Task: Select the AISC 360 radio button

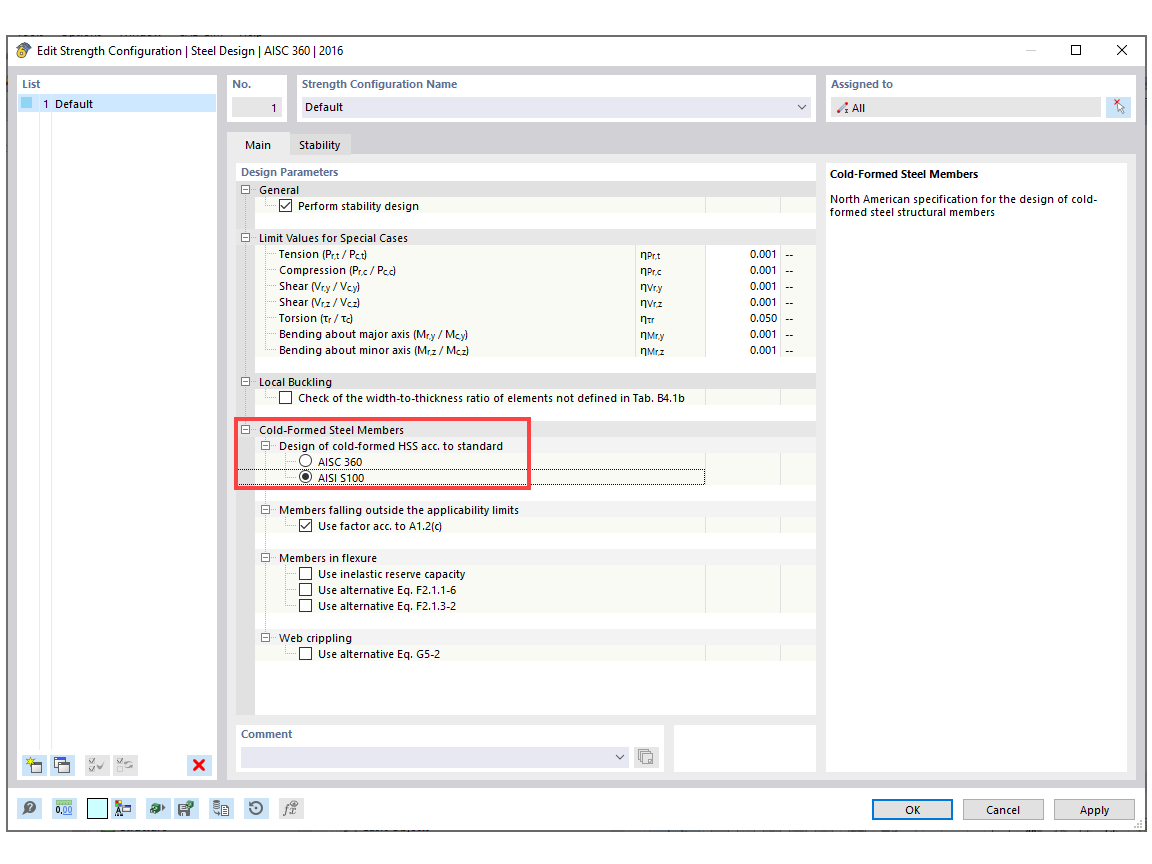Action: click(x=306, y=461)
